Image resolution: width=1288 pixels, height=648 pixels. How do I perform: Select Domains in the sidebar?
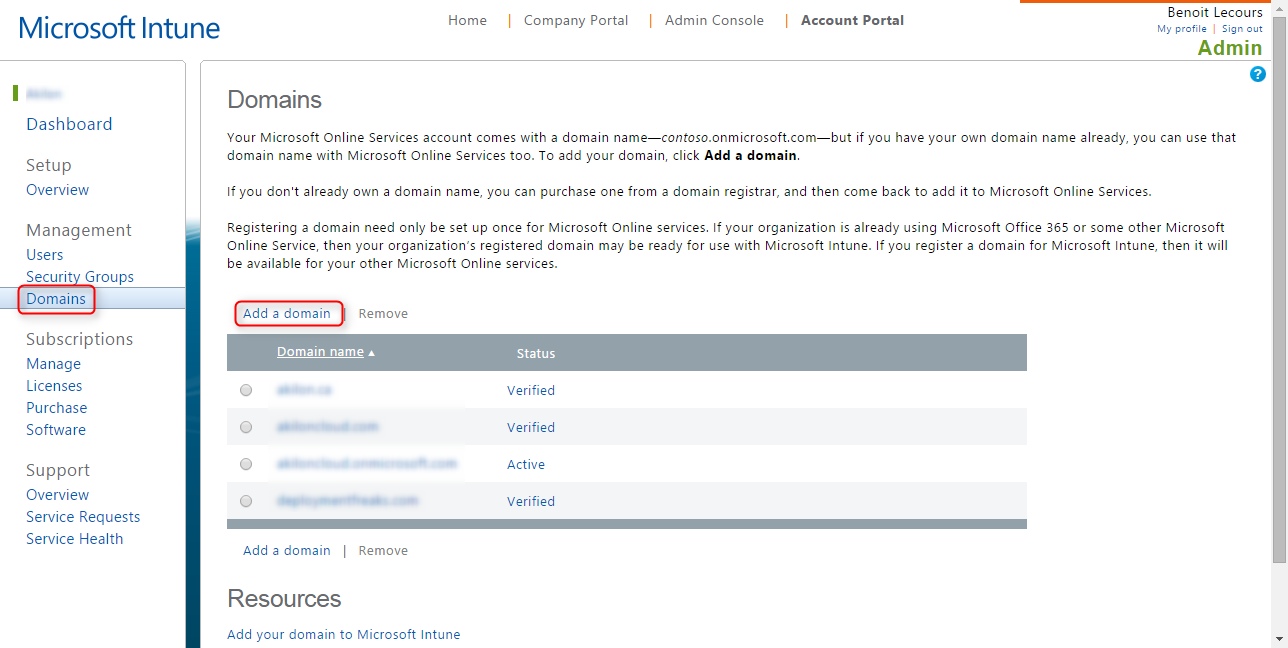coord(56,299)
